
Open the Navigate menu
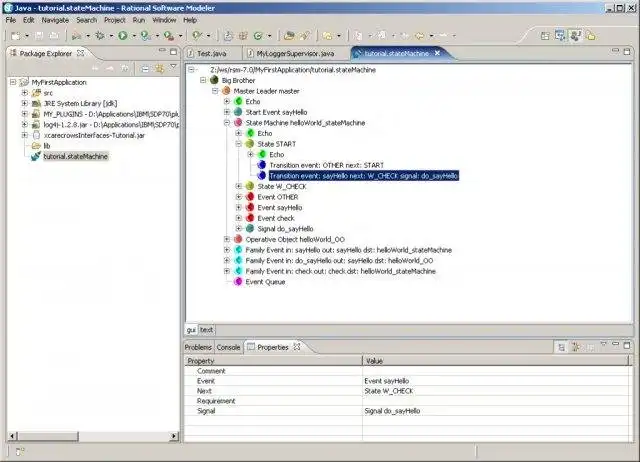pyautogui.click(x=55, y=20)
